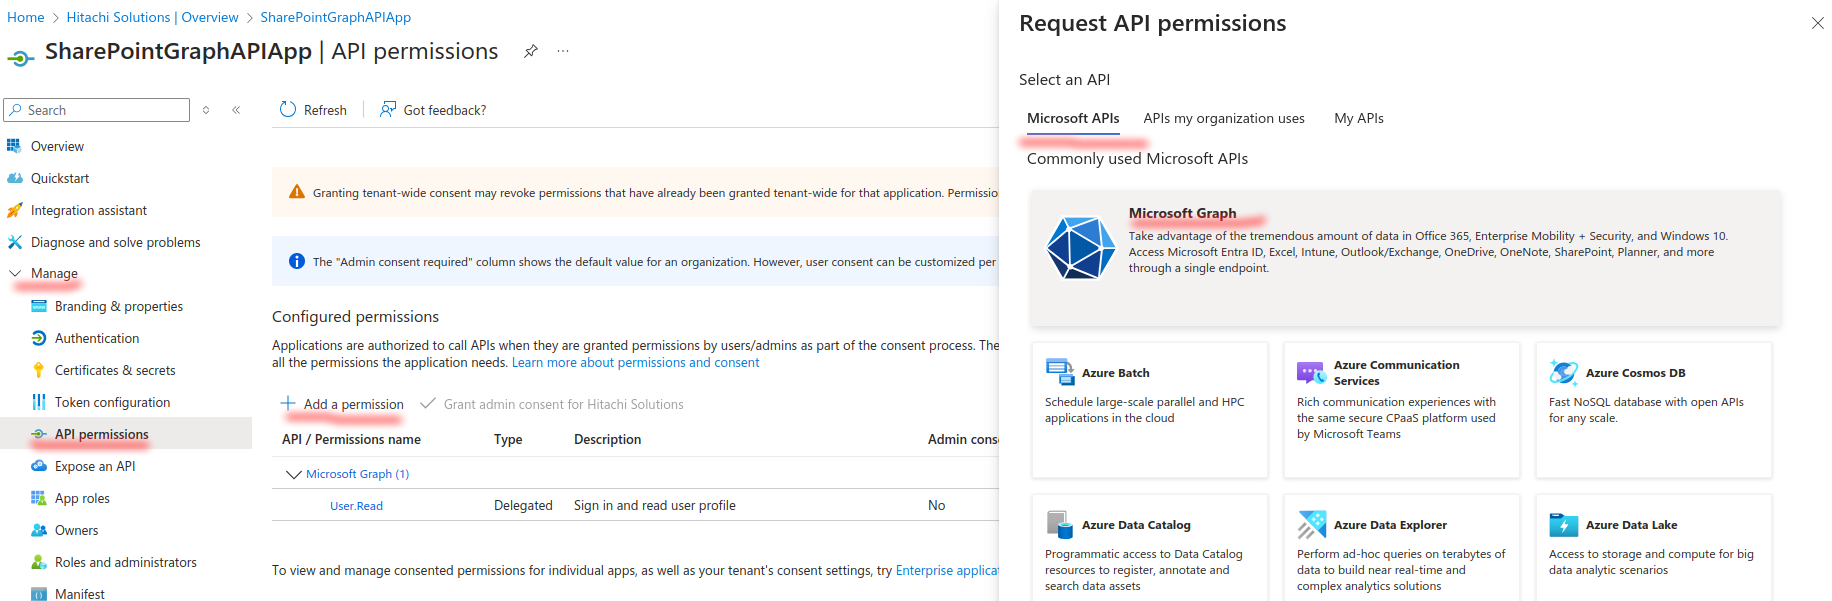Click the Hitachi Solutions | Overview breadcrumb
The height and width of the screenshot is (601, 1832).
[152, 17]
